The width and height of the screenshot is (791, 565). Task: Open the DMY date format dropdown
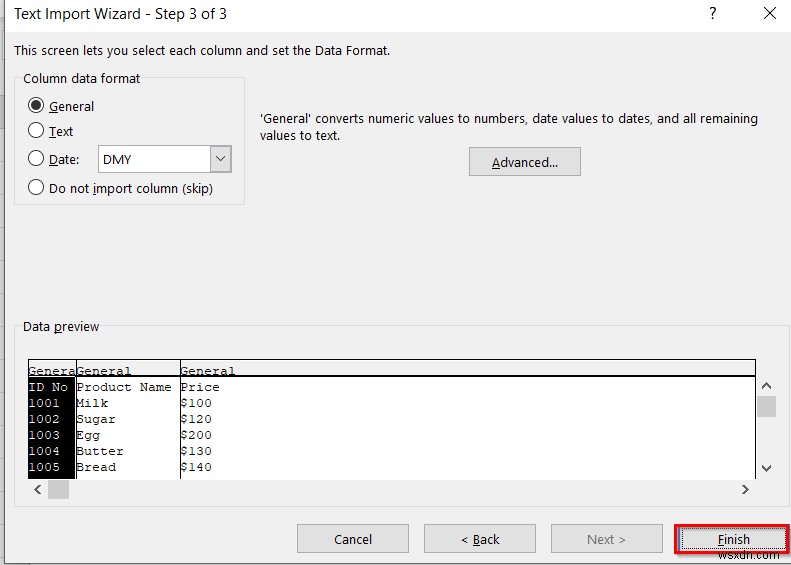(220, 159)
